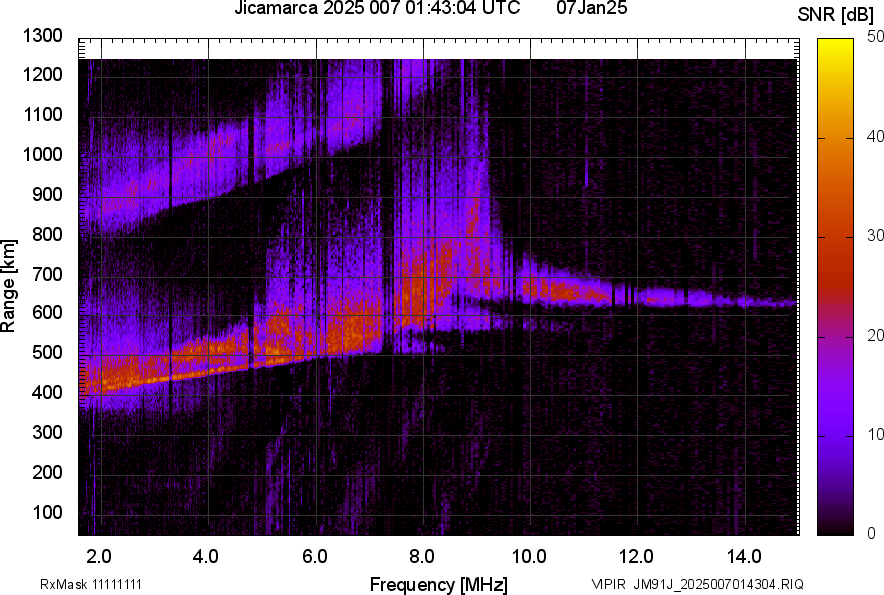Image resolution: width=884 pixels, height=595 pixels.
Task: Click the frequency tick label '4.0'
Action: 206,556
